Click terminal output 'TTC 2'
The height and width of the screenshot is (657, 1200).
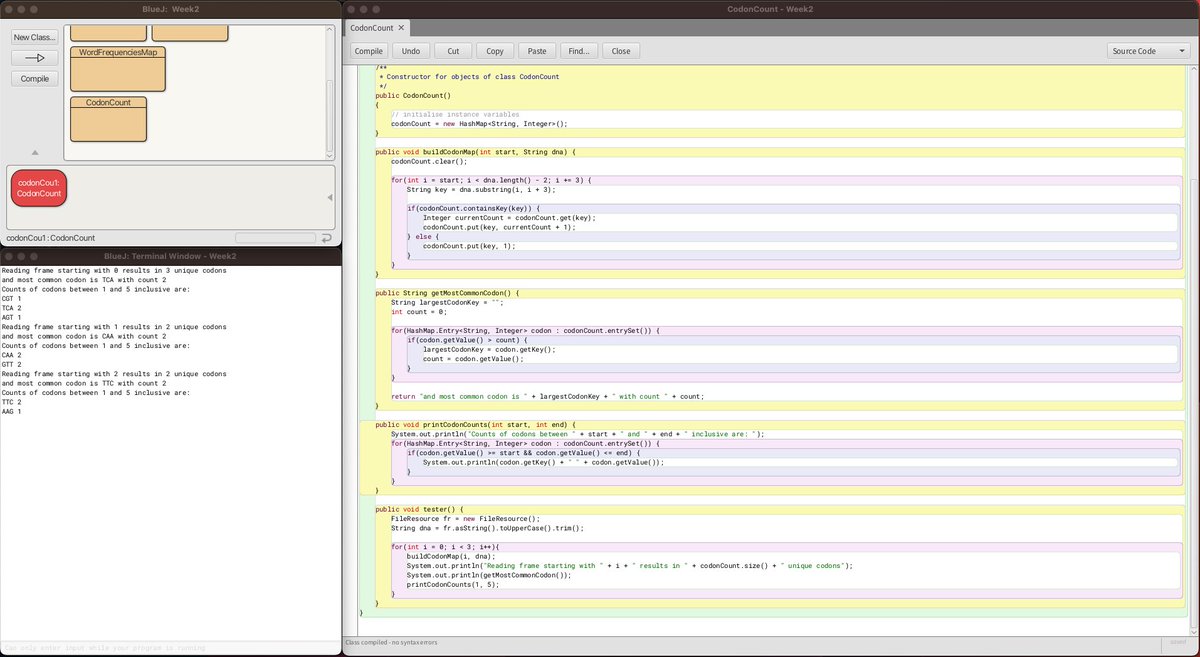12,402
